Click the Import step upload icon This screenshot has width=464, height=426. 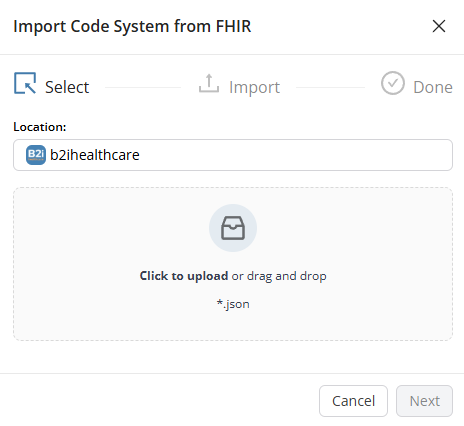click(x=209, y=83)
